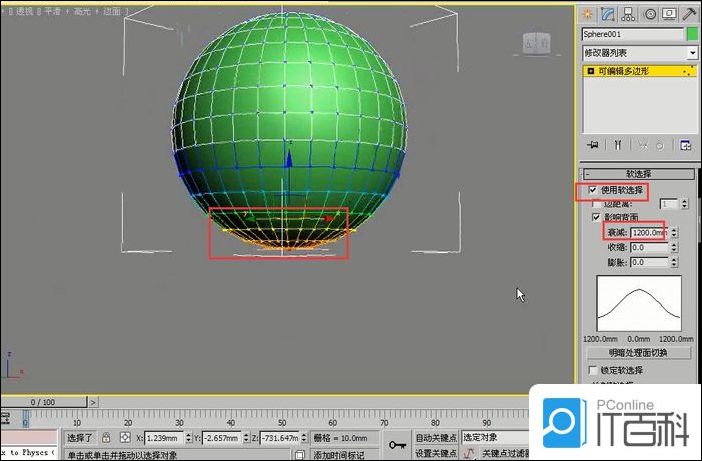This screenshot has width=702, height=461.
Task: Uncheck the 使用软选择 checkbox
Action: pos(593,189)
